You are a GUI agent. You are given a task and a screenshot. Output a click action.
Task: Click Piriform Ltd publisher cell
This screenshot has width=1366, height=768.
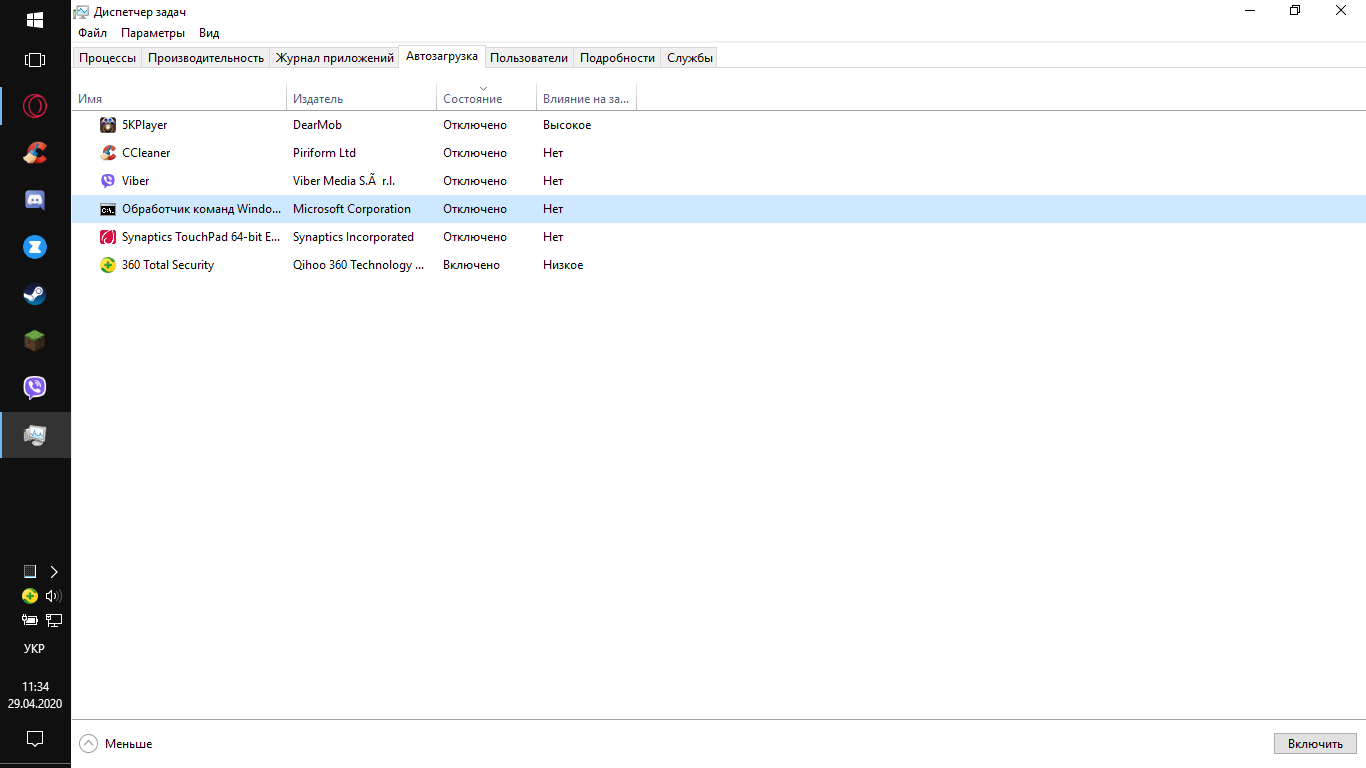pos(324,153)
